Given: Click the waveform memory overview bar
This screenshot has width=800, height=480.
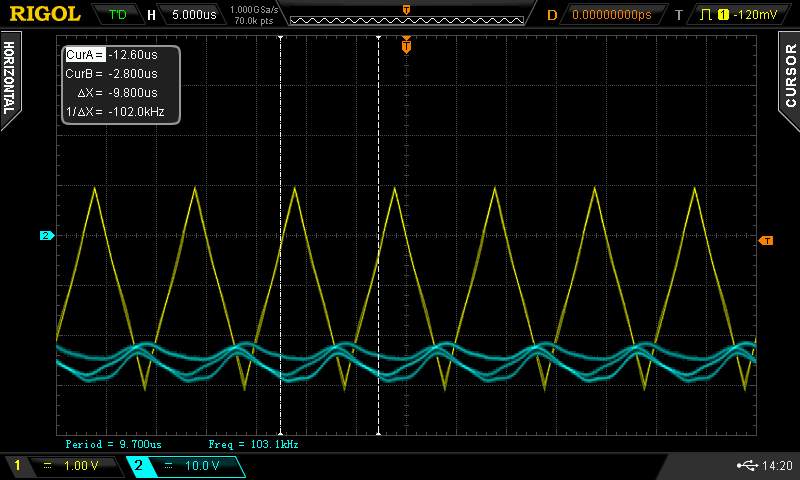Looking at the screenshot, I should [405, 17].
